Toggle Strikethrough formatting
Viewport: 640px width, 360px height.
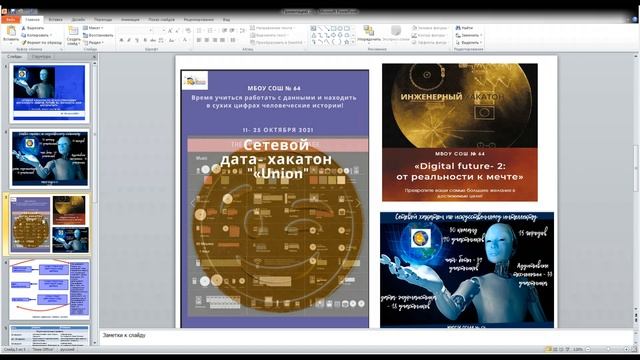point(153,40)
